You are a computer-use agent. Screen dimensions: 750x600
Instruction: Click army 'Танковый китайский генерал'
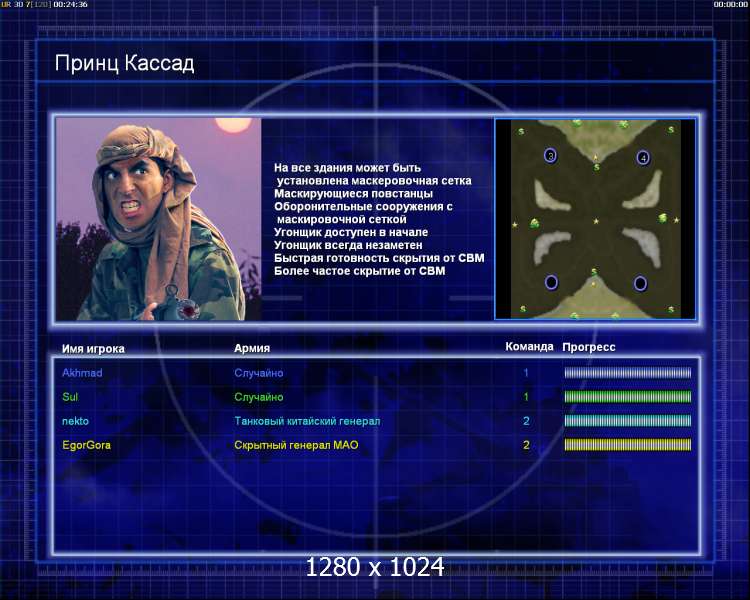(307, 421)
